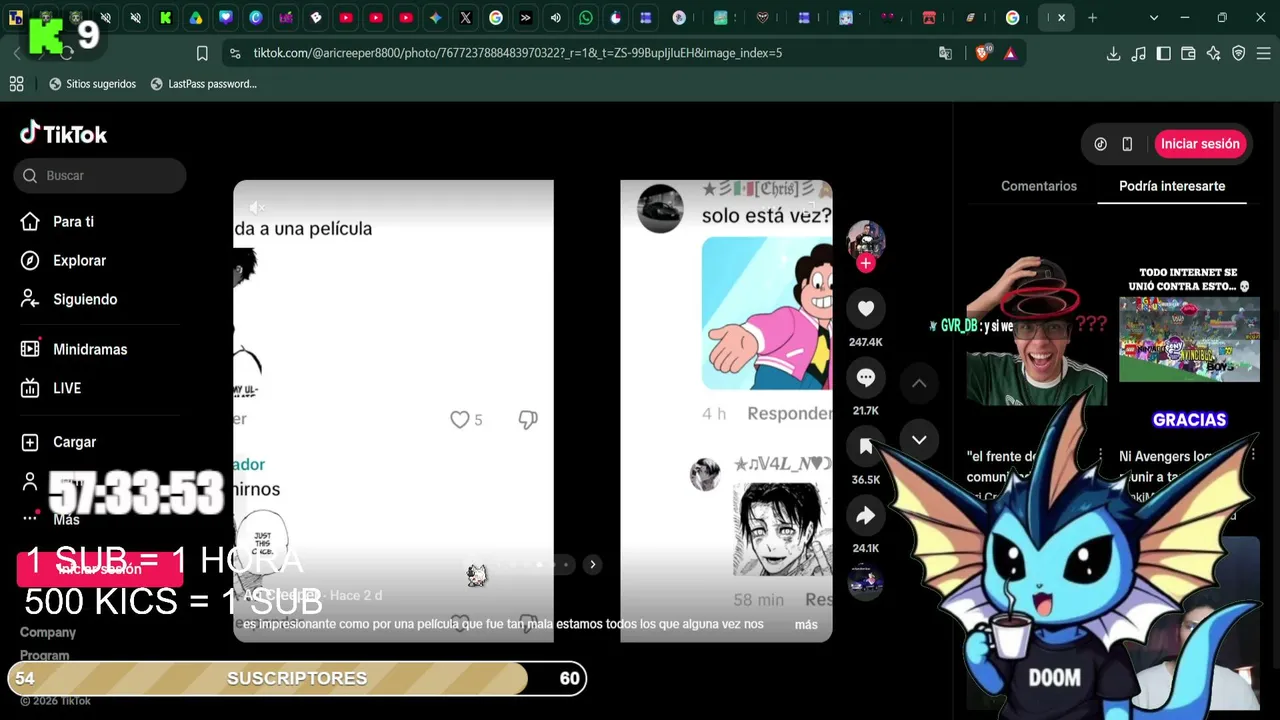The width and height of the screenshot is (1280, 720).
Task: Expand the tab search chevron
Action: click(1153, 17)
